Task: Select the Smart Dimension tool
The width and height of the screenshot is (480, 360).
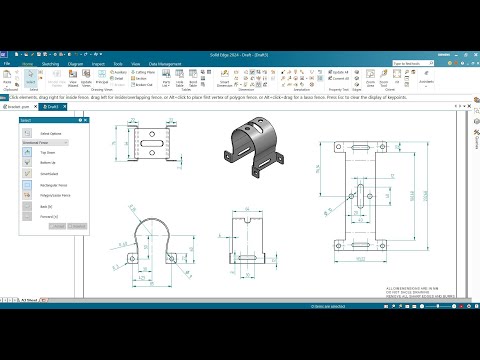Action: tap(224, 79)
